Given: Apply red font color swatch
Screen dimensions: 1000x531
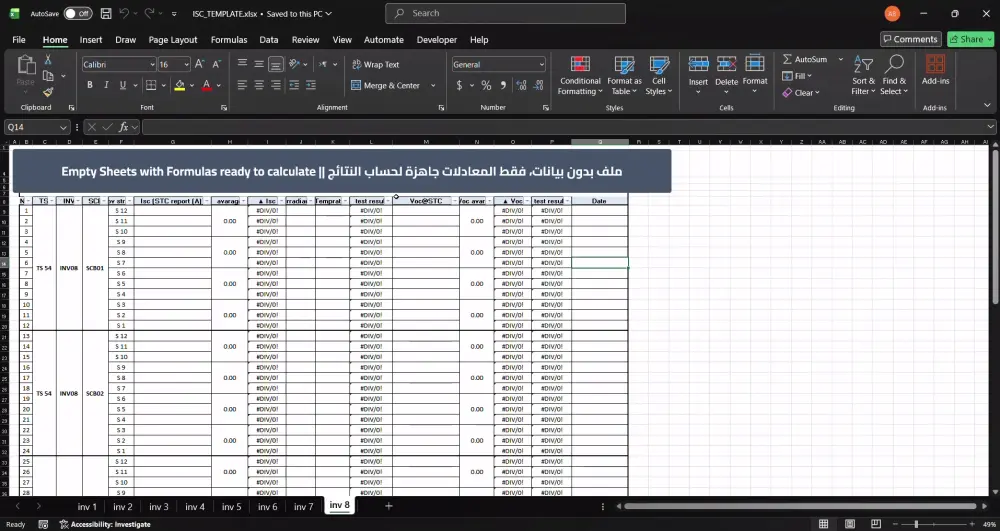Looking at the screenshot, I should [207, 85].
